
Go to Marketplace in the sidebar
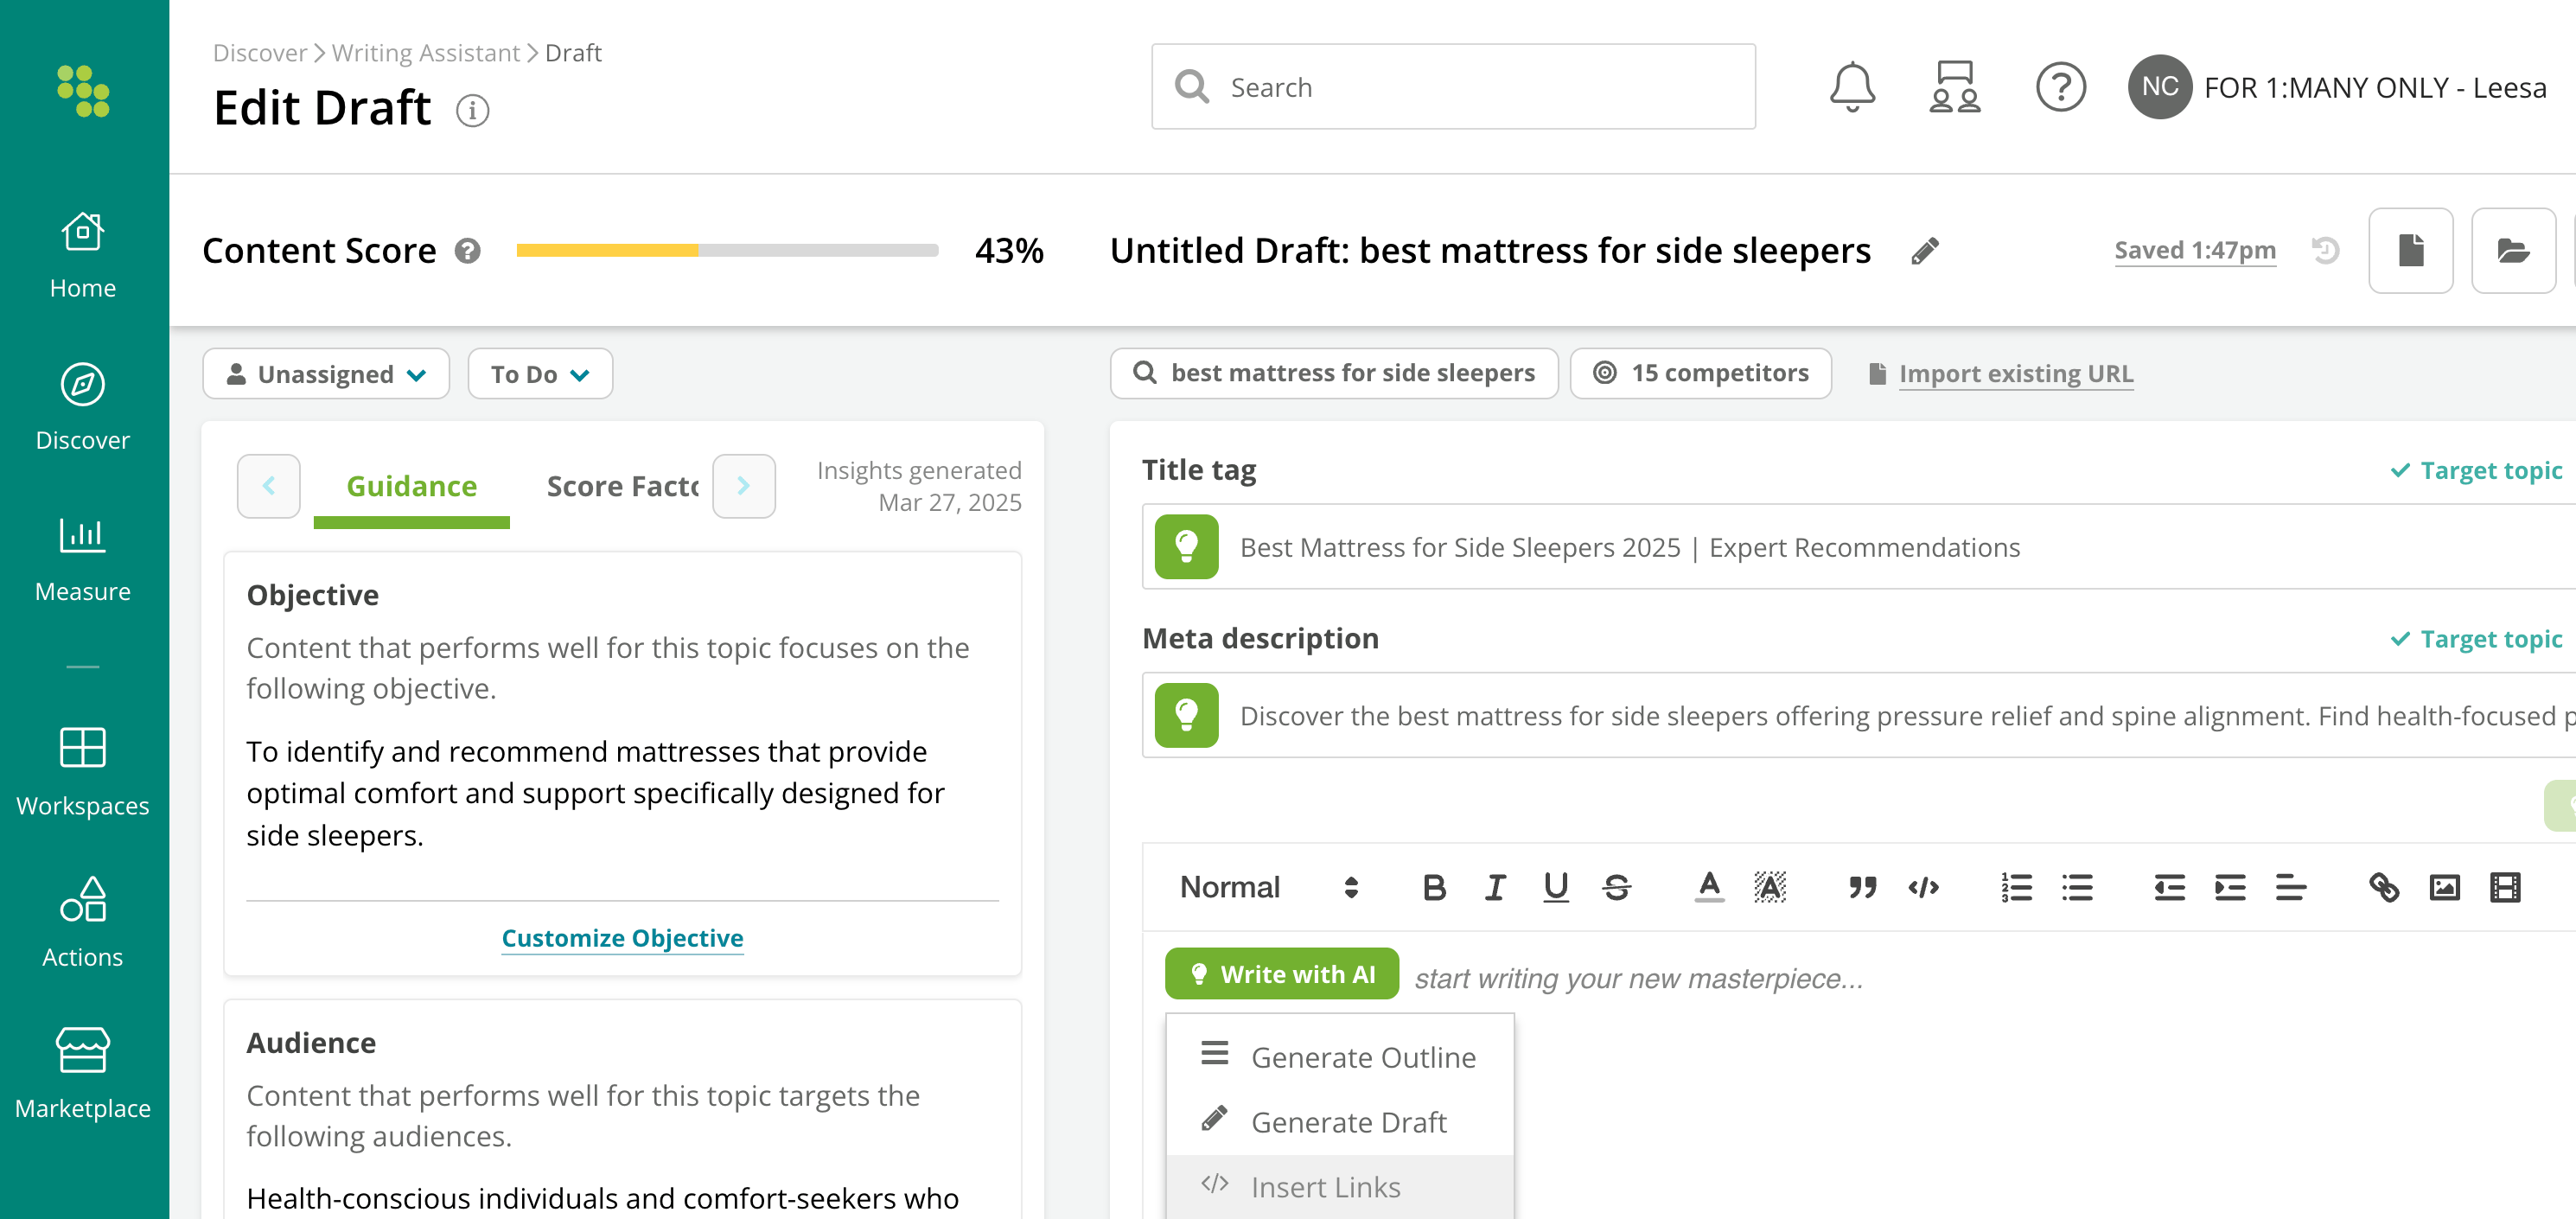[x=83, y=1074]
